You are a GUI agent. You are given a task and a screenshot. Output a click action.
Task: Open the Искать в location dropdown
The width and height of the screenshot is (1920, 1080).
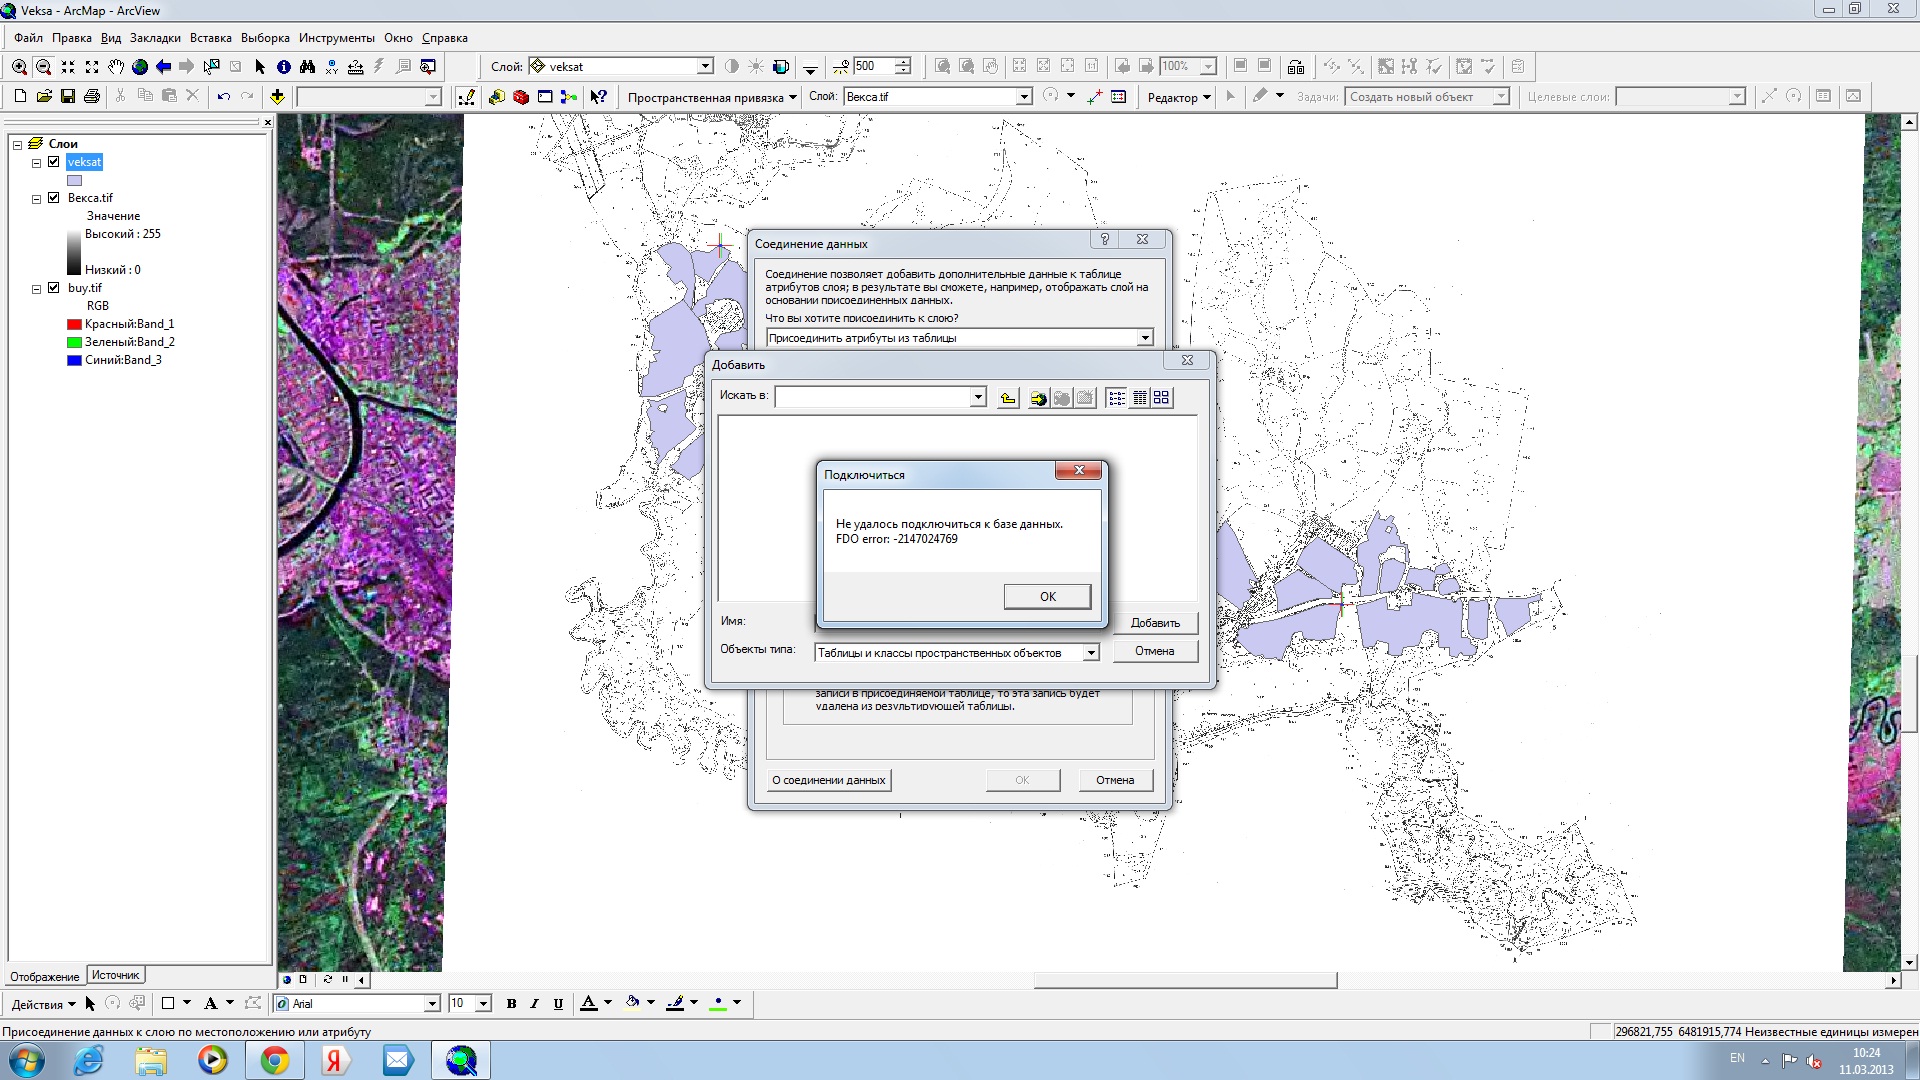[x=978, y=398]
